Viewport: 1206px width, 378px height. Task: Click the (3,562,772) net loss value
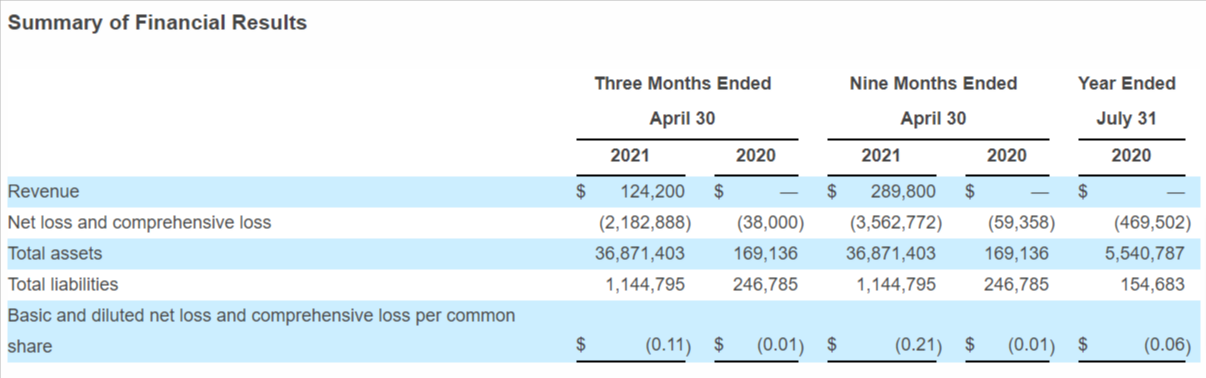[896, 222]
